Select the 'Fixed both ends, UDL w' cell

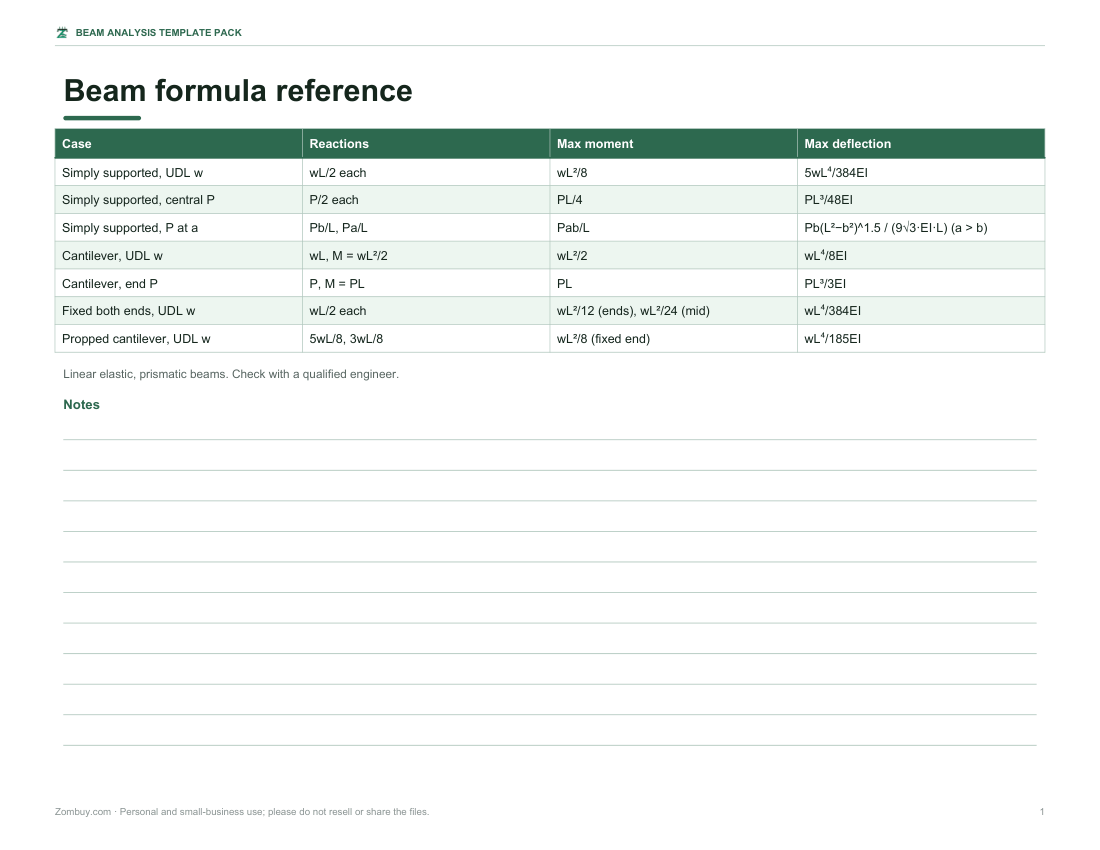tap(178, 311)
